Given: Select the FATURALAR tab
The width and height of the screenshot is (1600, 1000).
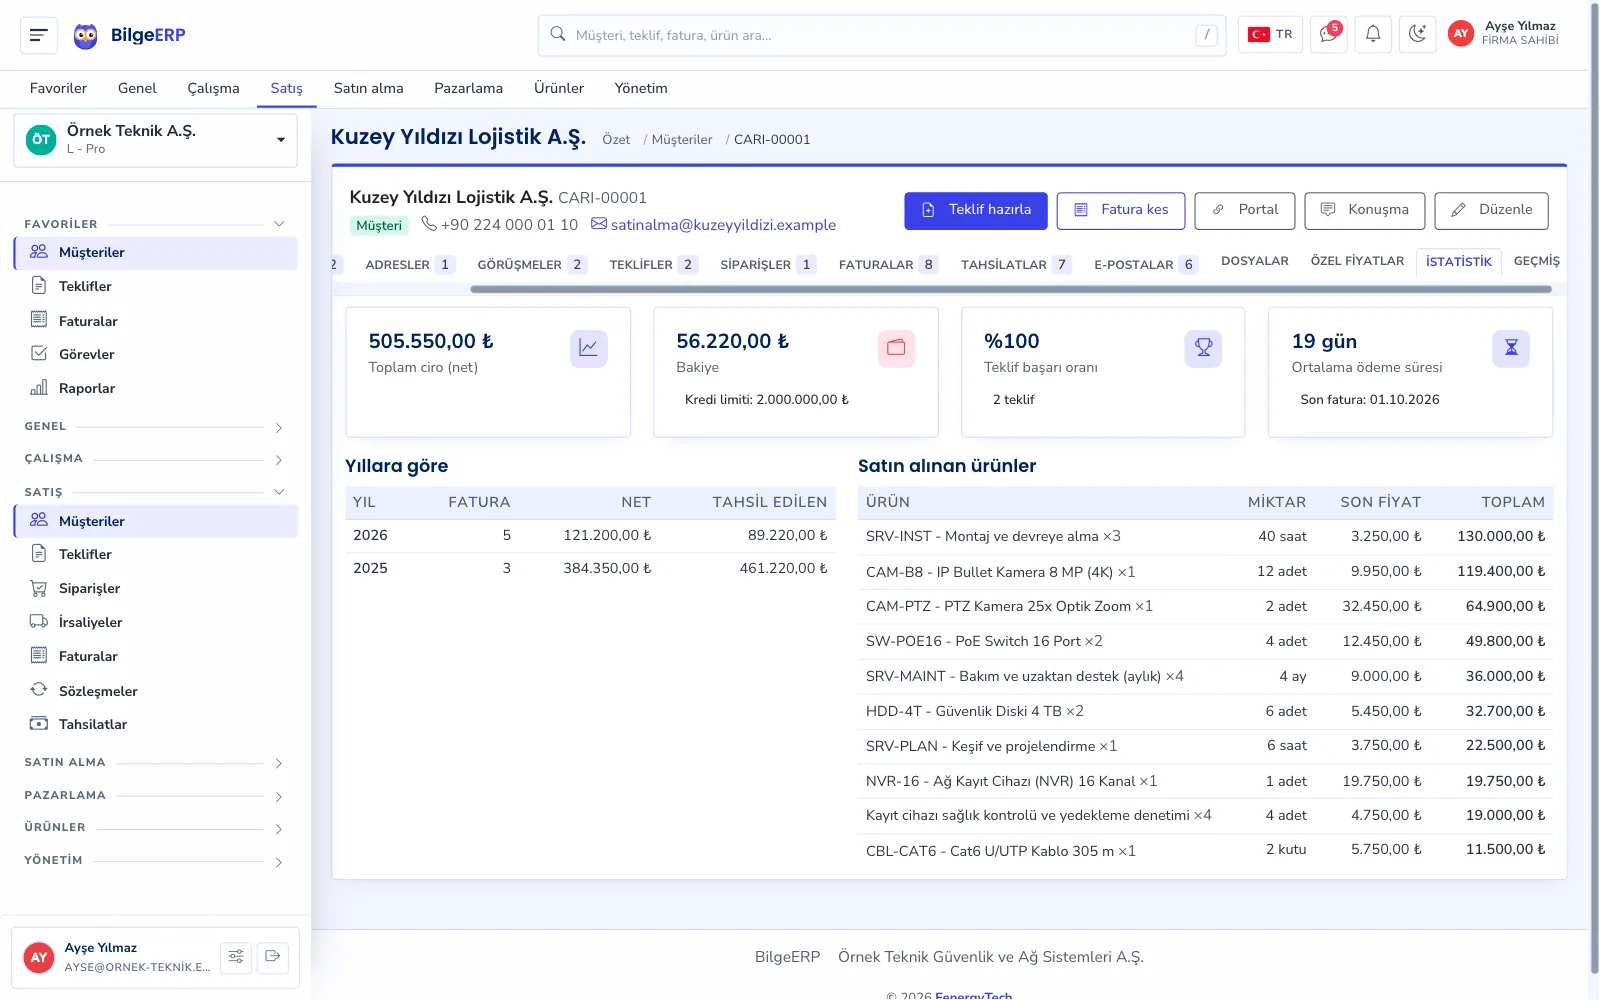Looking at the screenshot, I should click(887, 265).
